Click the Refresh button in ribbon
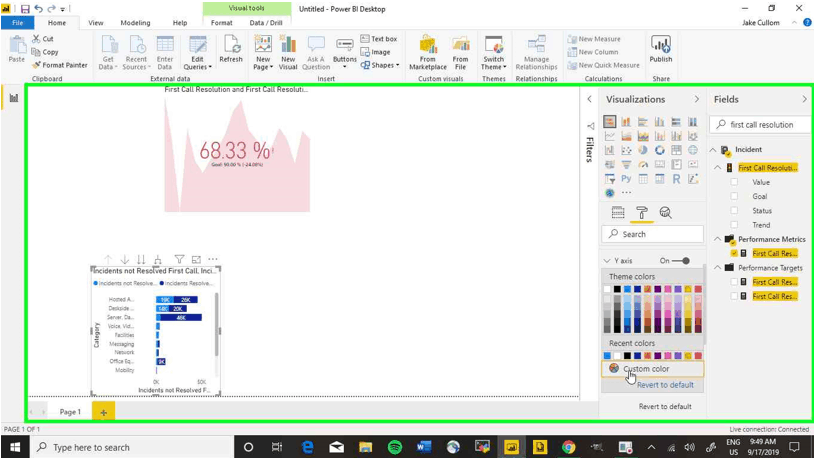The width and height of the screenshot is (815, 458). pyautogui.click(x=231, y=49)
